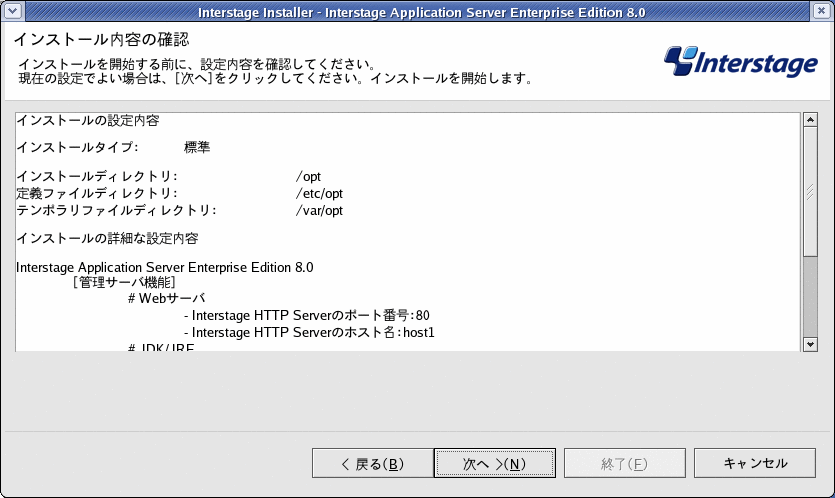This screenshot has height=498, width=835.
Task: Click the Interstage logo
Action: point(741,61)
